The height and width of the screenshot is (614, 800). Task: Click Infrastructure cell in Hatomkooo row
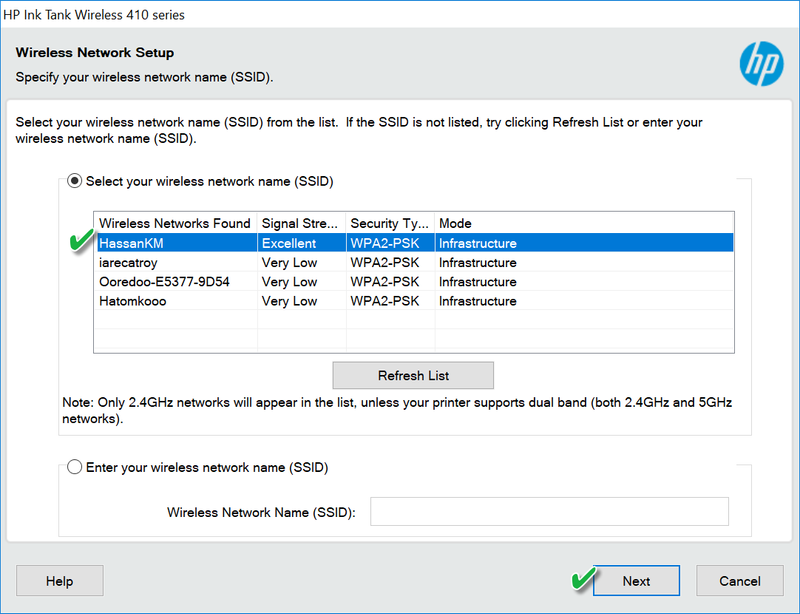coord(584,301)
